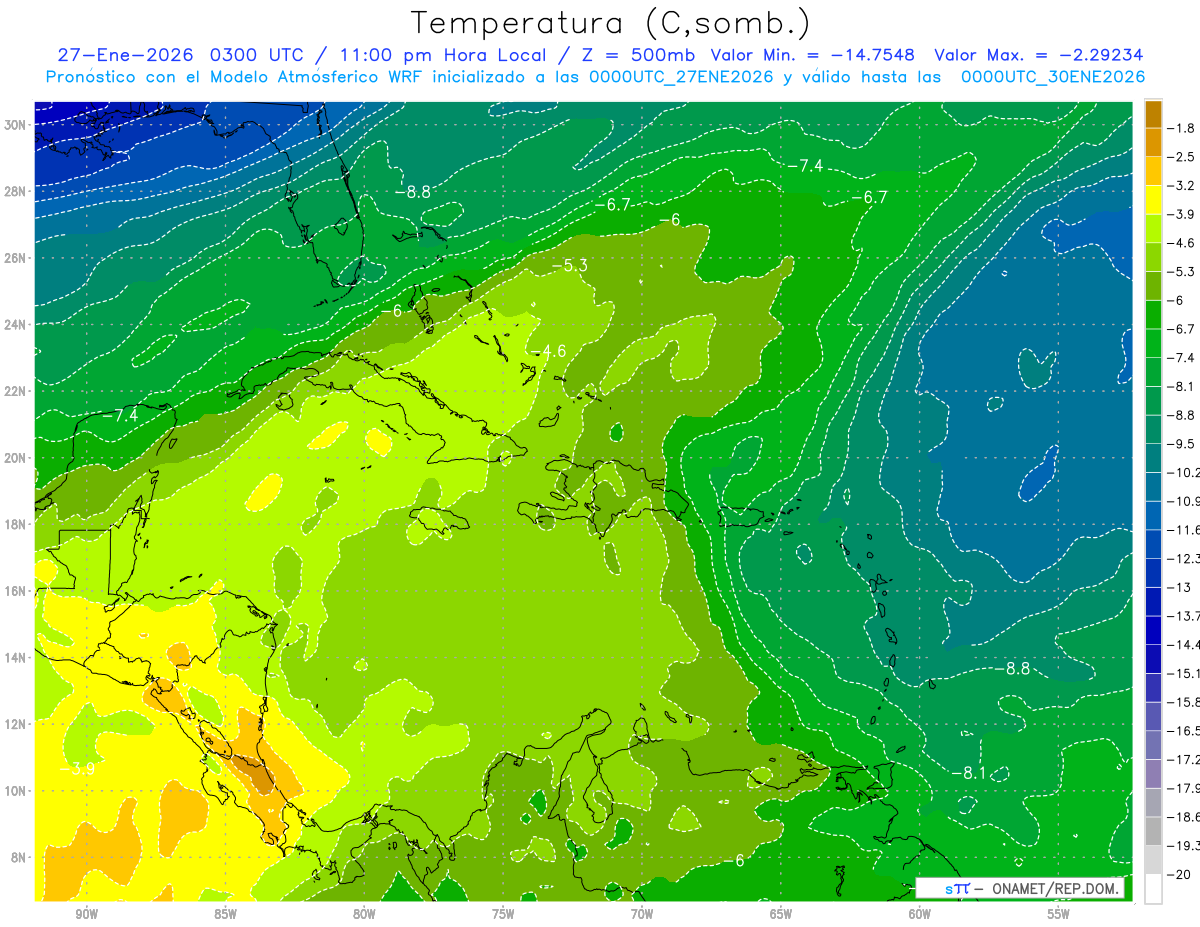This screenshot has width=1200, height=927.
Task: Click the -5.3 contour label on the map
Action: (x=569, y=265)
